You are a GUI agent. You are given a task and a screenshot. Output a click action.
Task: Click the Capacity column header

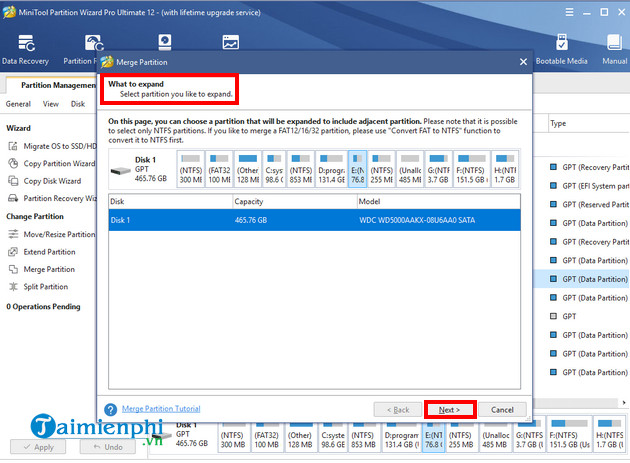tap(295, 202)
